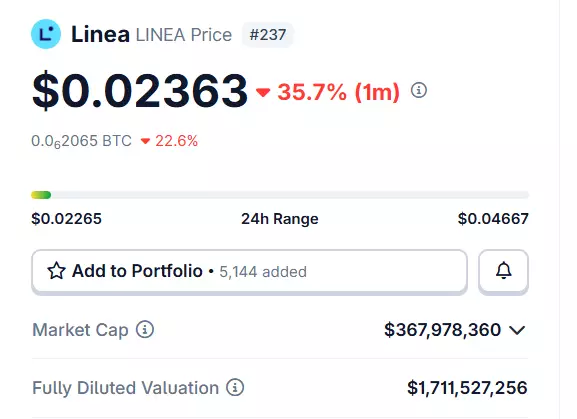Click the #237 rank badge
The height and width of the screenshot is (419, 577).
coord(268,35)
